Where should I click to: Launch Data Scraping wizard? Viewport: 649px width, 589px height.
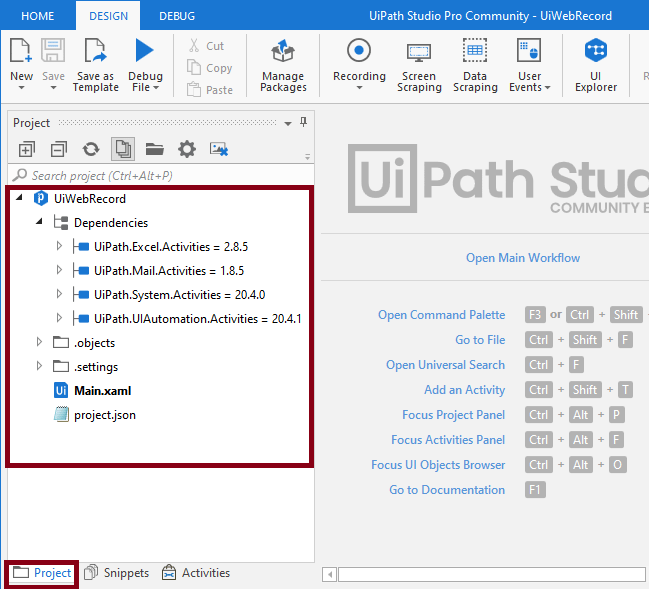(475, 65)
